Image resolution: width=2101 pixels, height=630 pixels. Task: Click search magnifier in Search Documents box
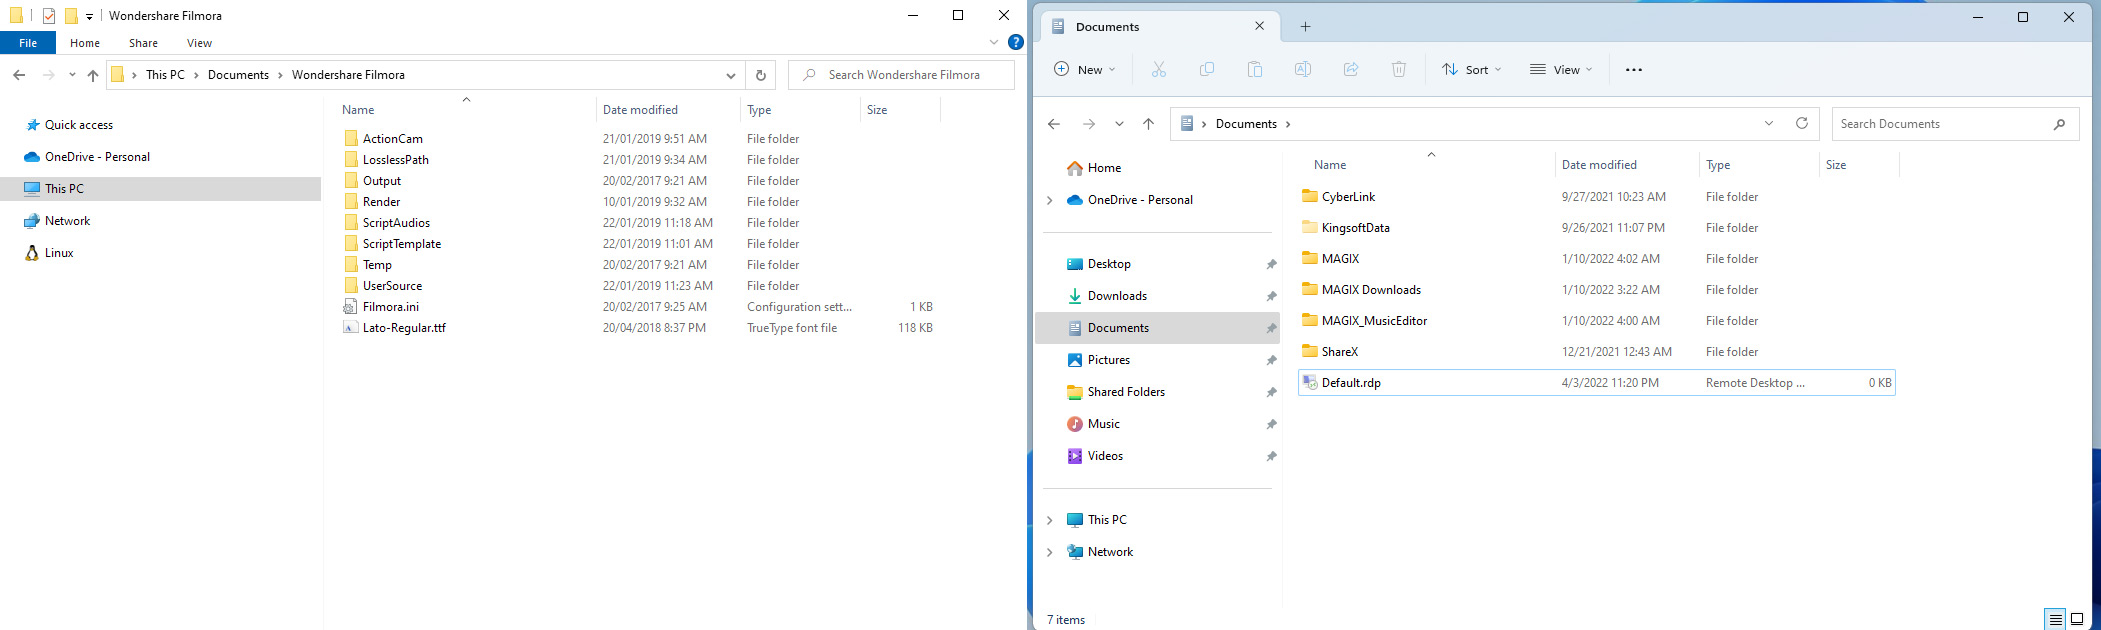[2059, 124]
